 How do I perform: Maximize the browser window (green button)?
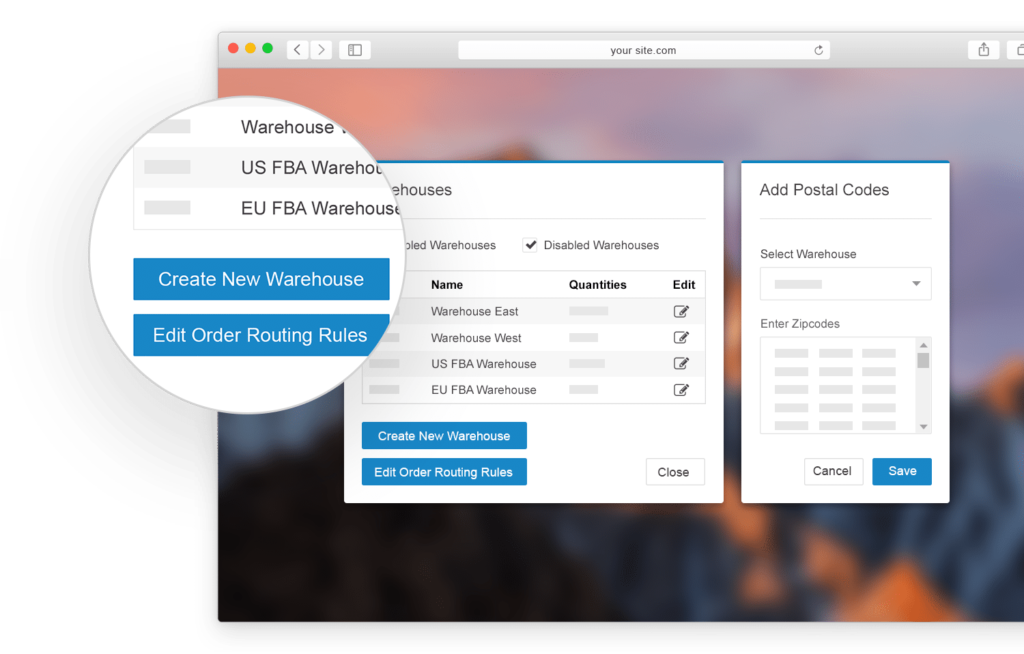(x=267, y=48)
